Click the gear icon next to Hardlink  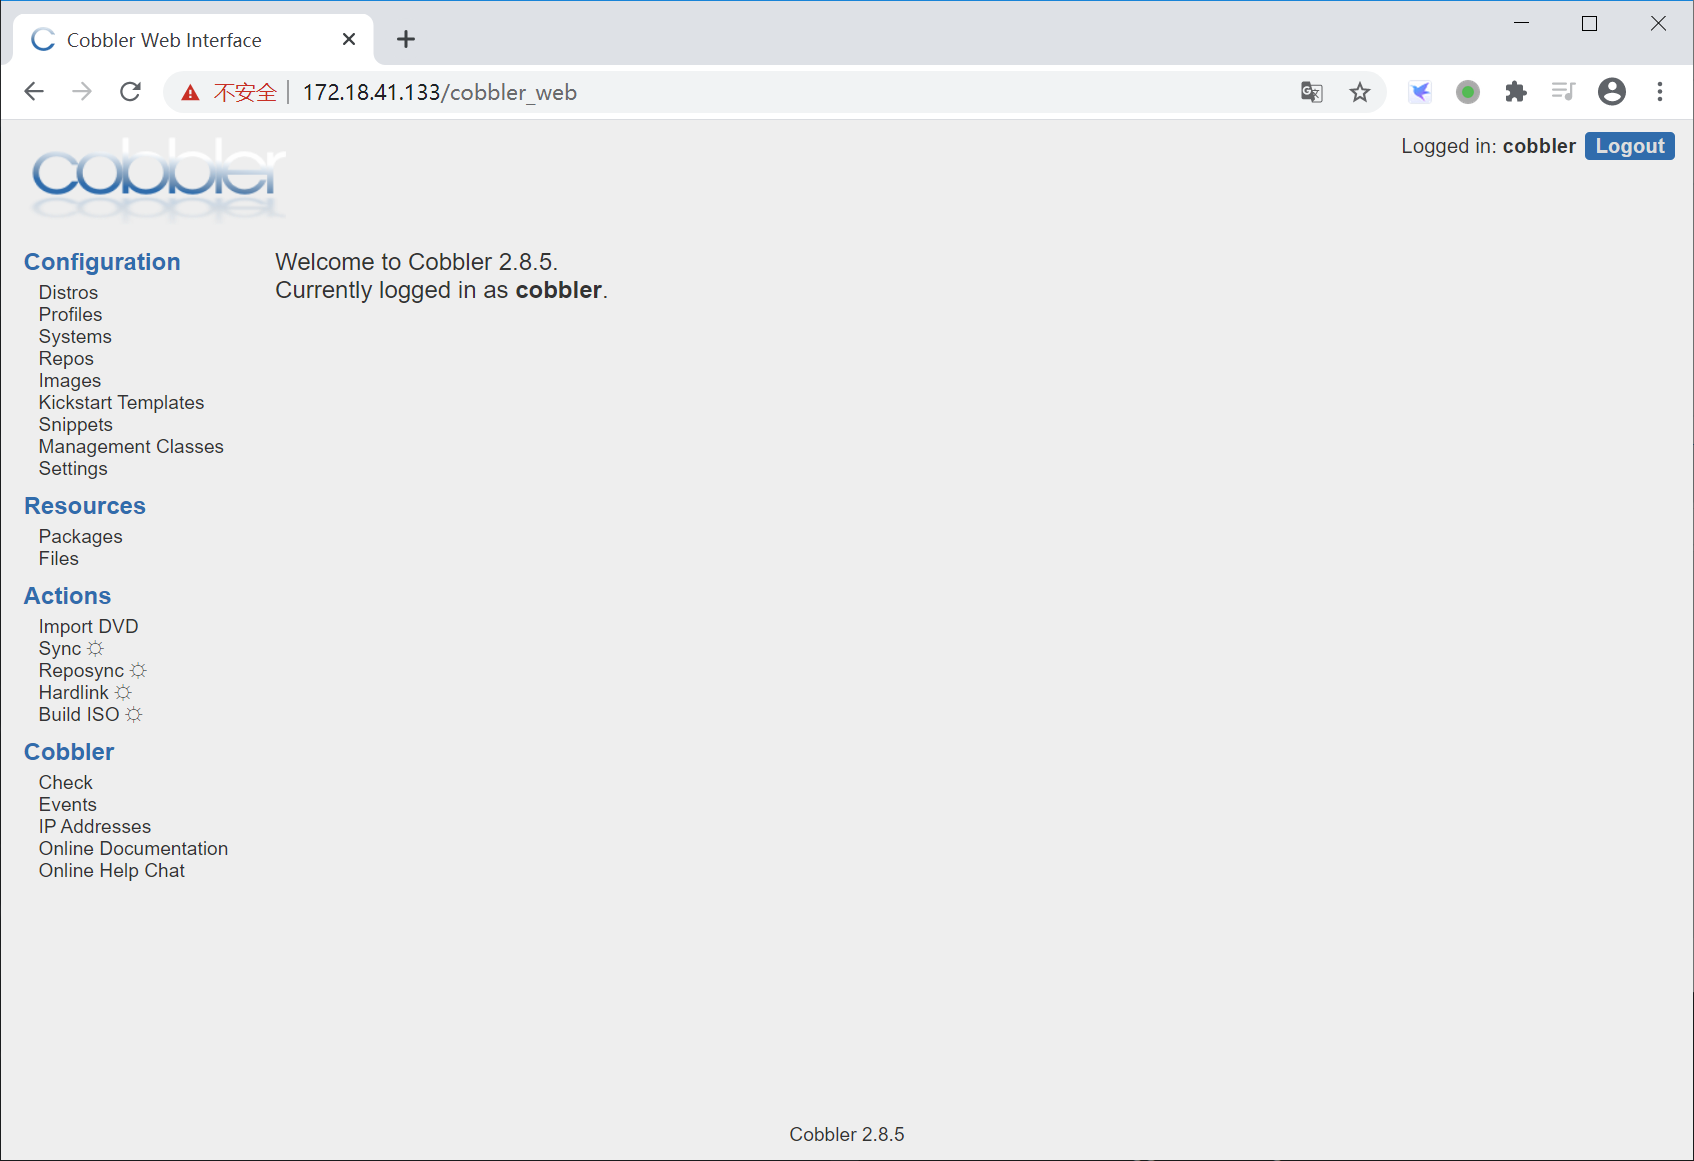click(123, 693)
